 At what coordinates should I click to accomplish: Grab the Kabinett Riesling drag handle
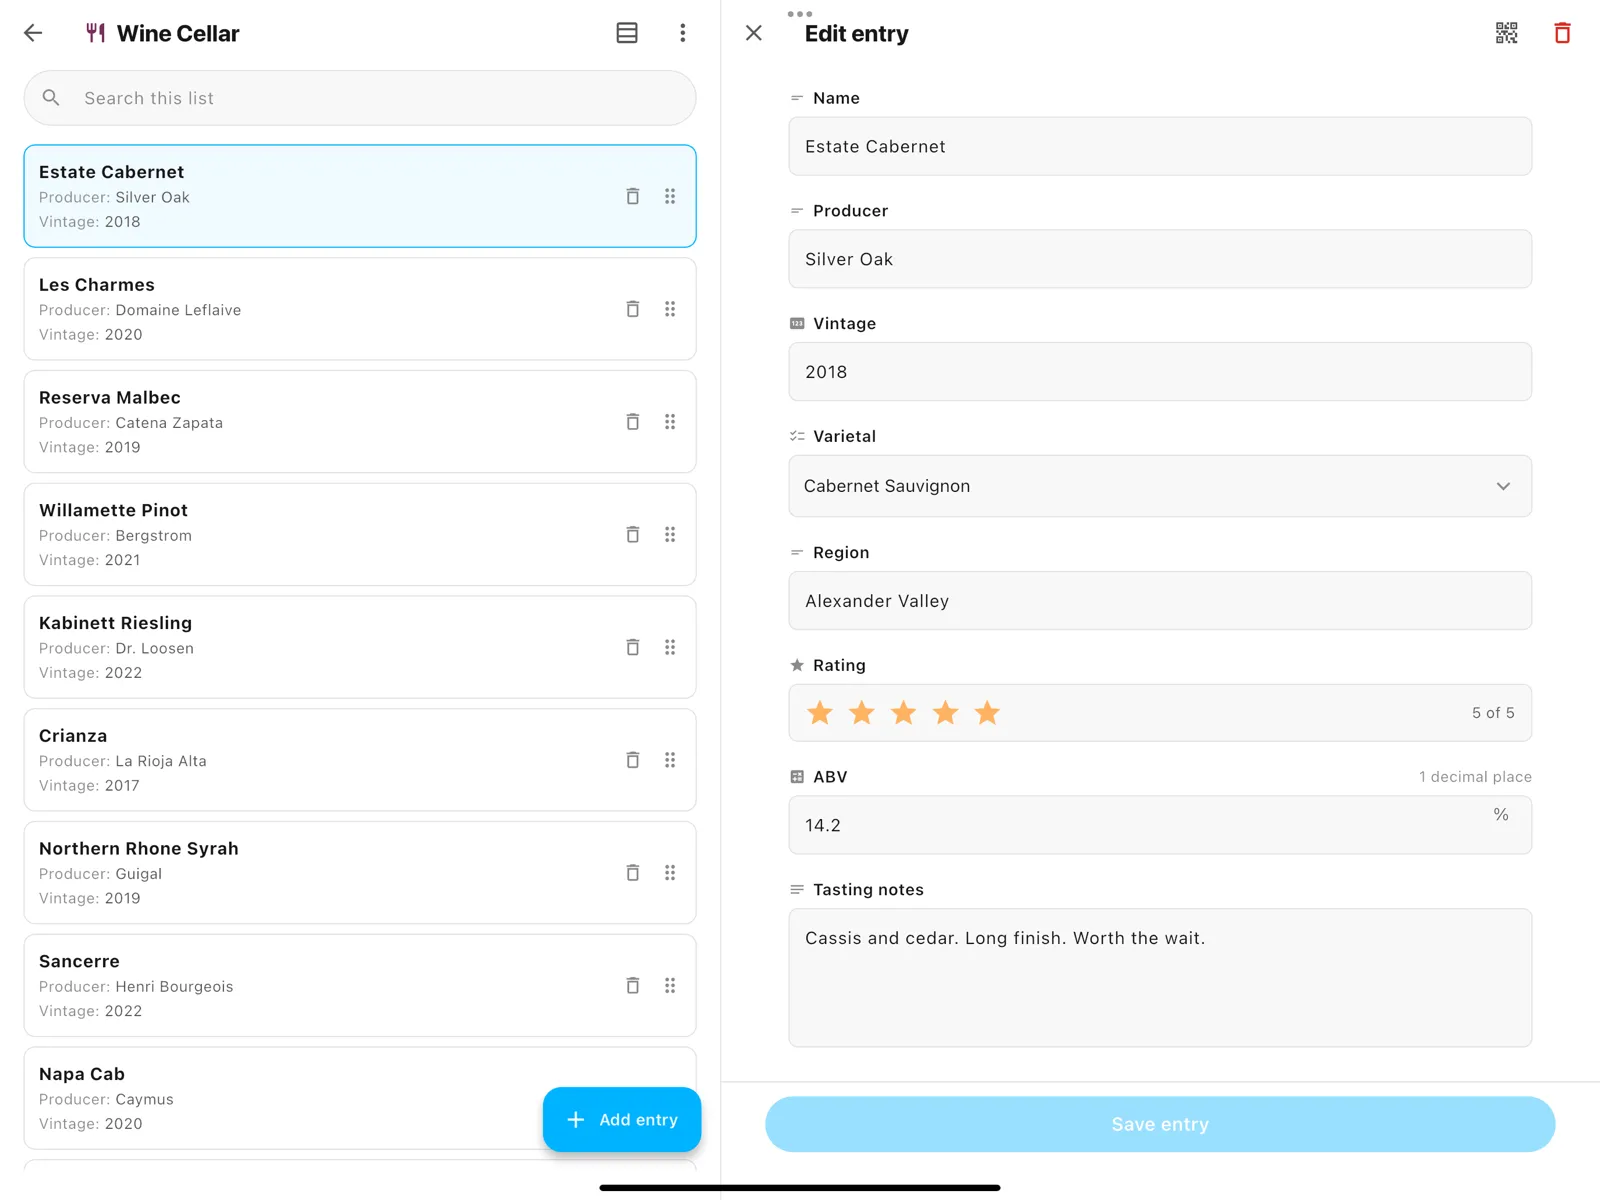(x=670, y=647)
